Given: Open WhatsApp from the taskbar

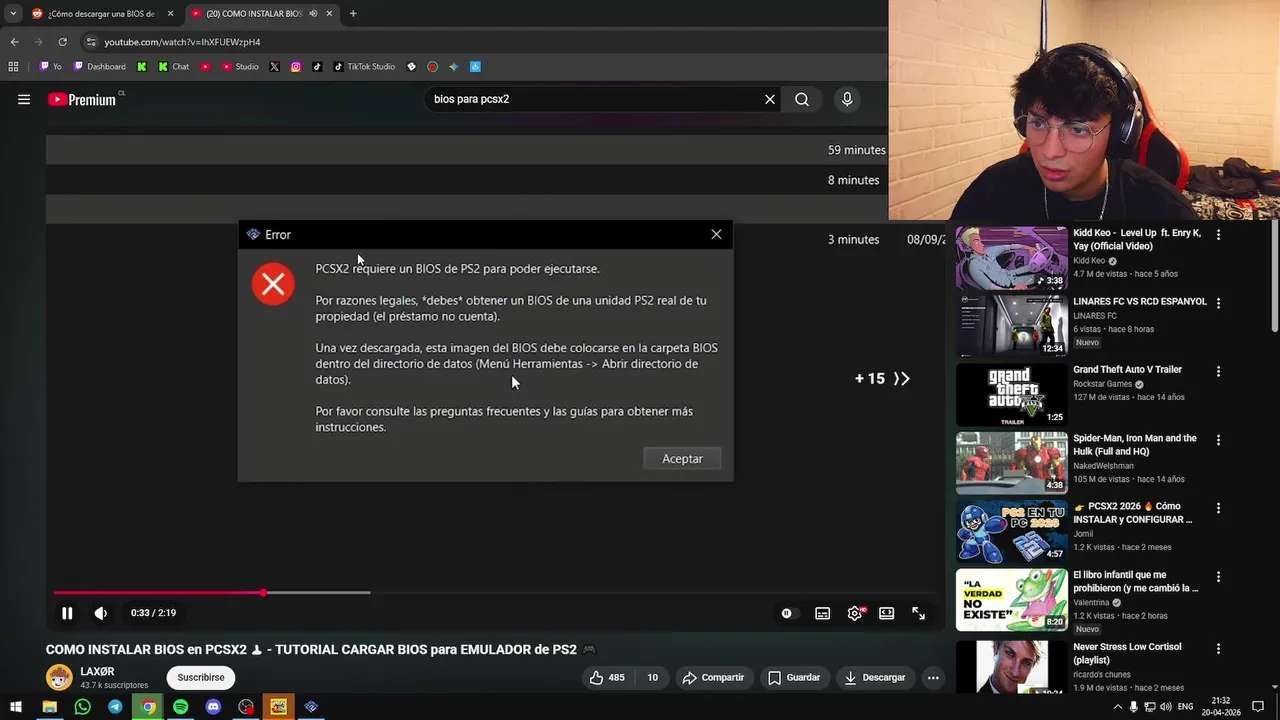Looking at the screenshot, I should (82, 707).
